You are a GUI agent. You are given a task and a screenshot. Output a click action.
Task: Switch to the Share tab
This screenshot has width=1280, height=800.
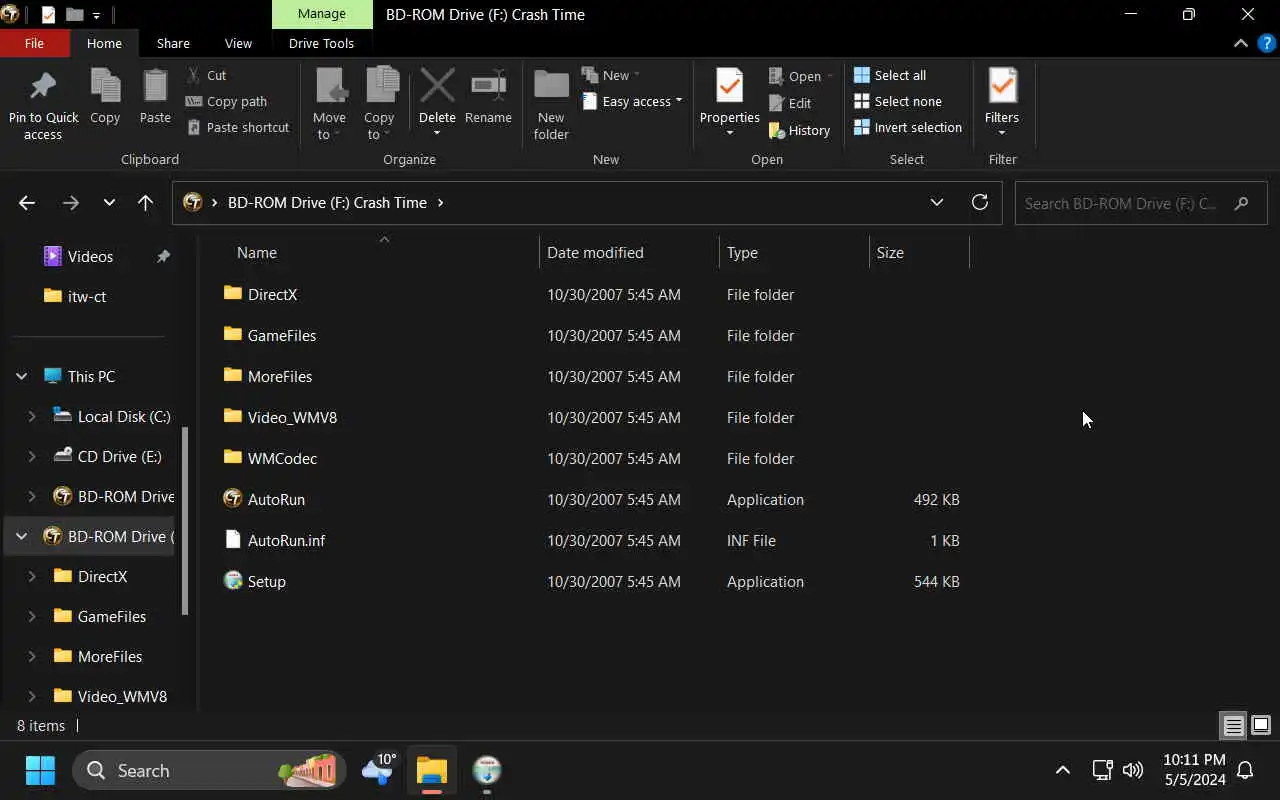(173, 43)
